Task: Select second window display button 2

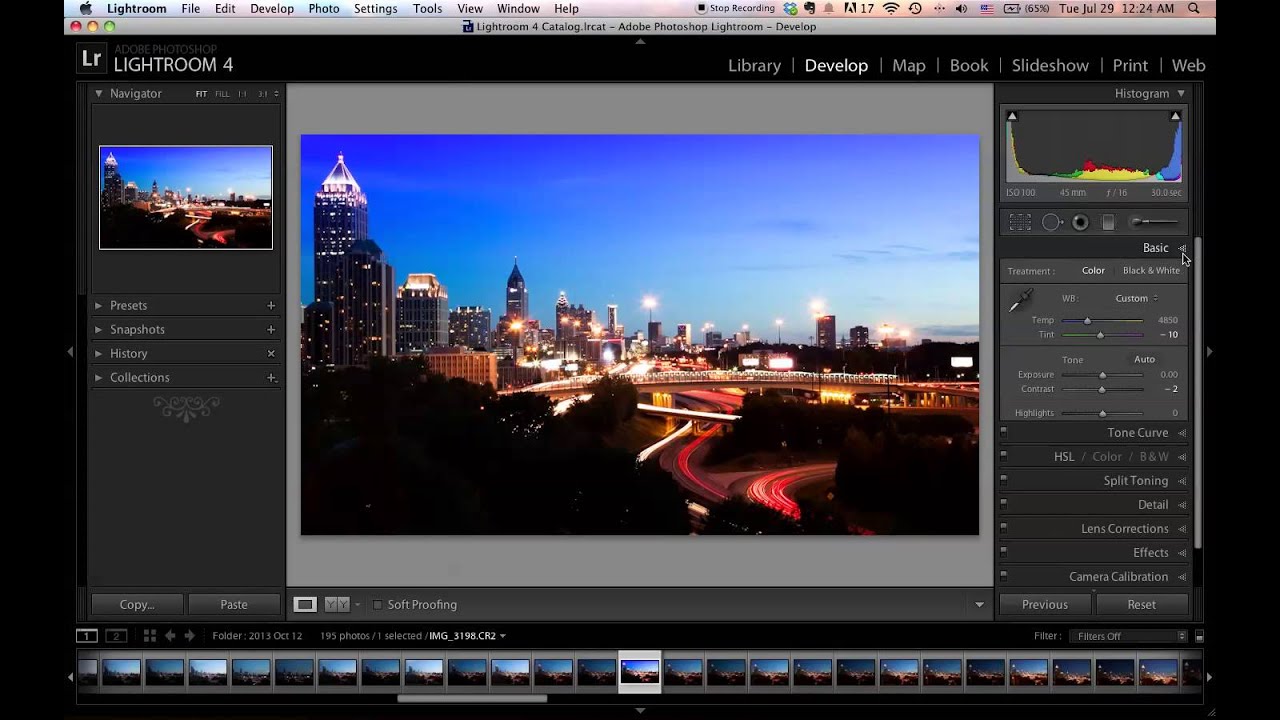Action: [116, 636]
